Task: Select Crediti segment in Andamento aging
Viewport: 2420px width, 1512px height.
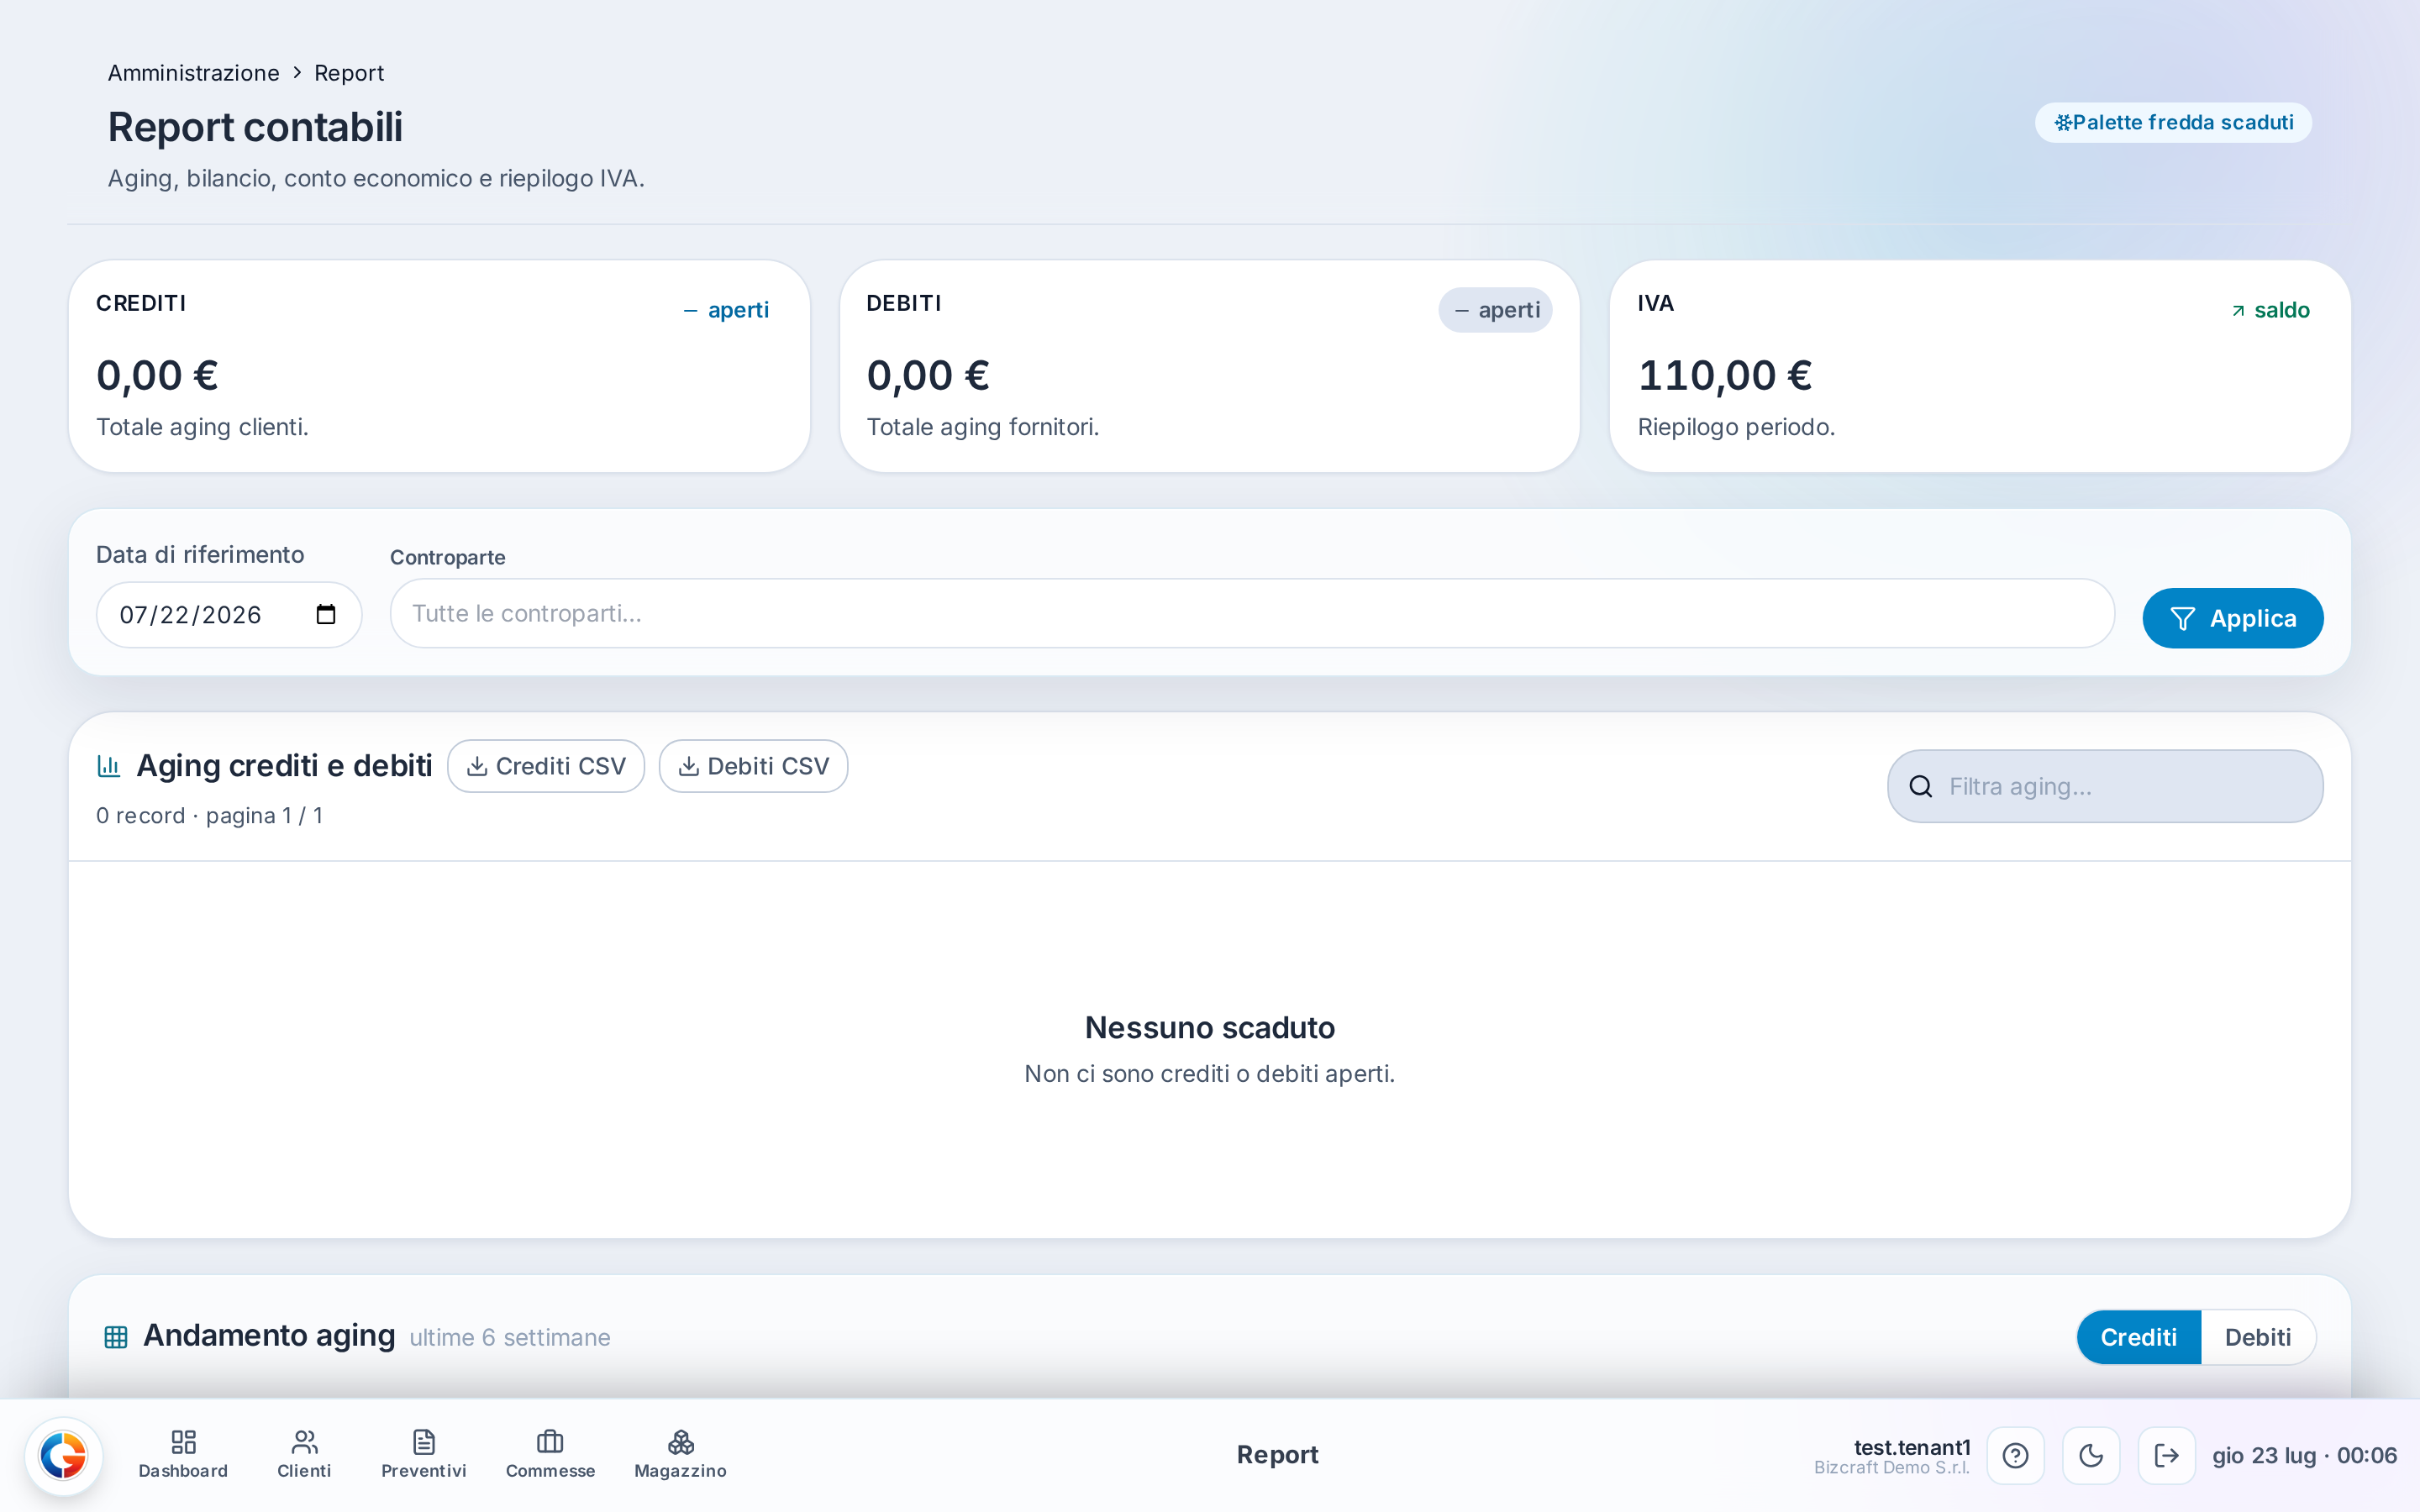Action: [2138, 1337]
